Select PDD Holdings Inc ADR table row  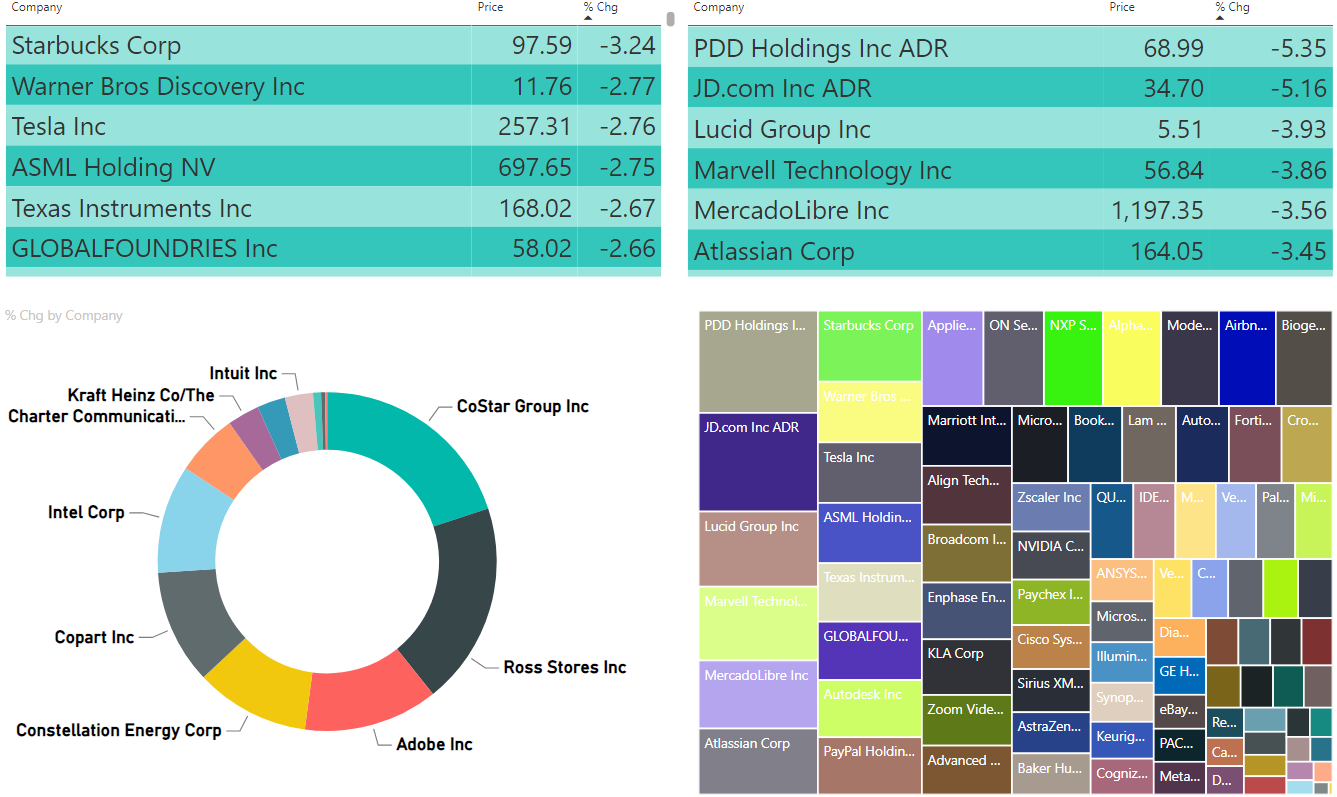click(1010, 48)
